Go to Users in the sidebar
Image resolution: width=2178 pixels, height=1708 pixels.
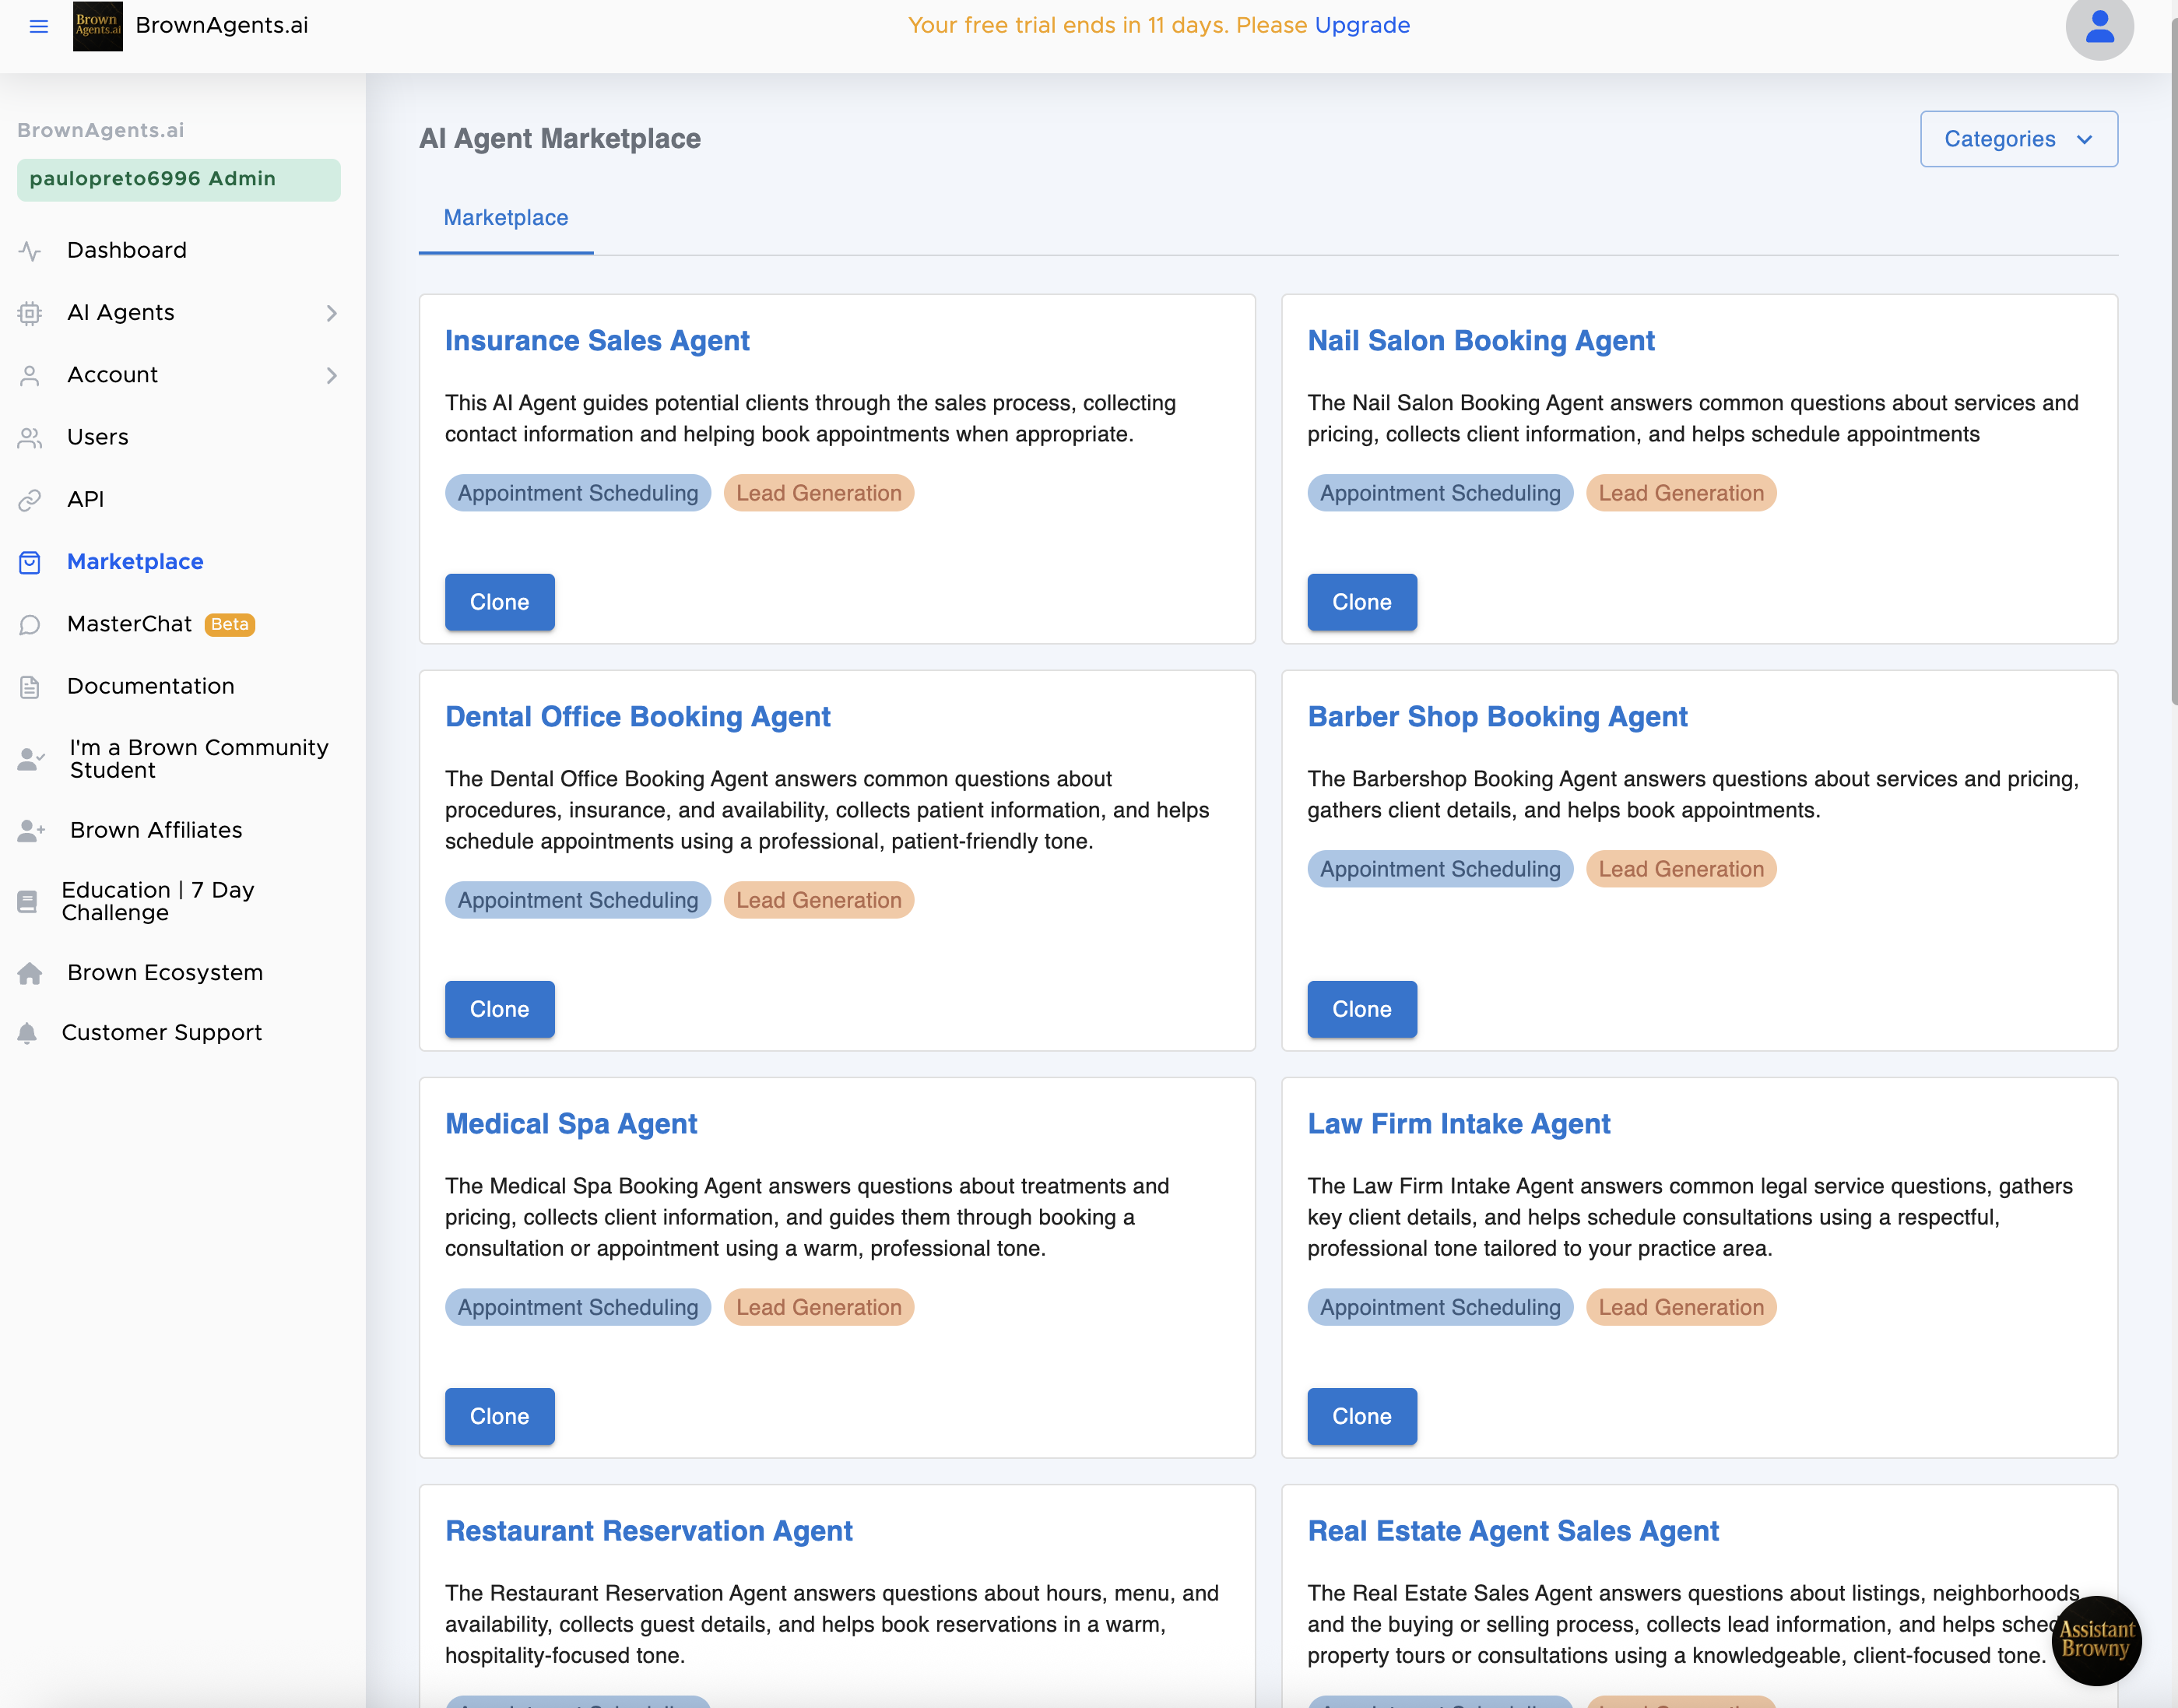click(97, 437)
